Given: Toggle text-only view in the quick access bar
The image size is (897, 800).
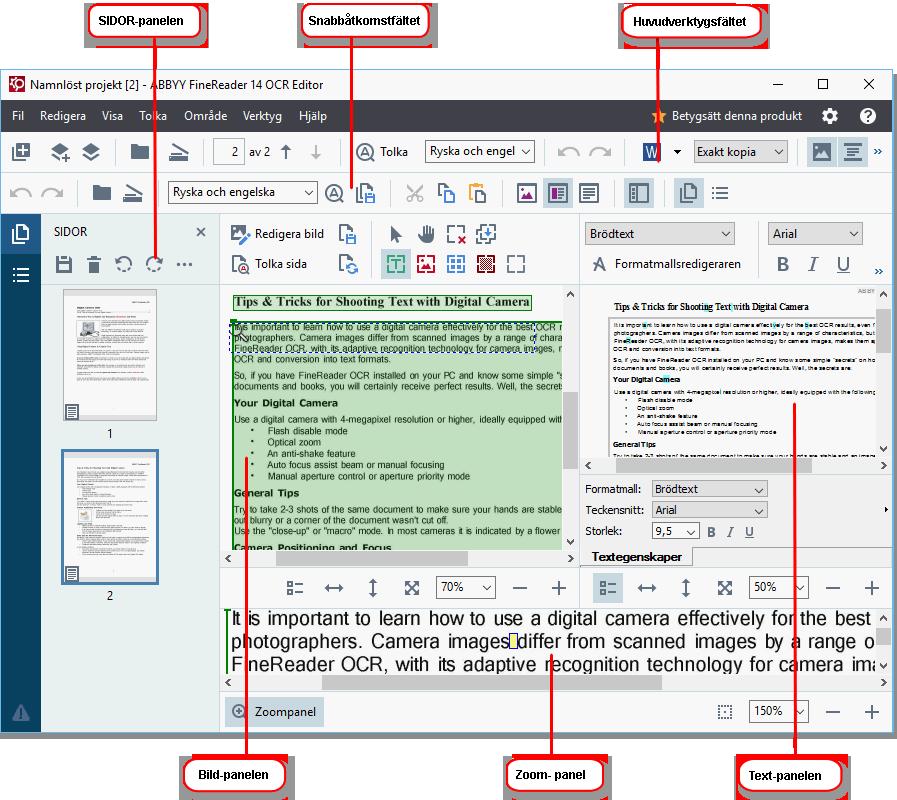Looking at the screenshot, I should 589,193.
